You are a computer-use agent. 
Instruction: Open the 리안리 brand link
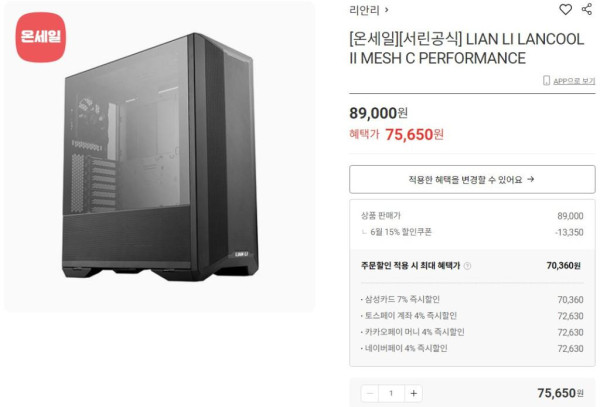point(364,10)
